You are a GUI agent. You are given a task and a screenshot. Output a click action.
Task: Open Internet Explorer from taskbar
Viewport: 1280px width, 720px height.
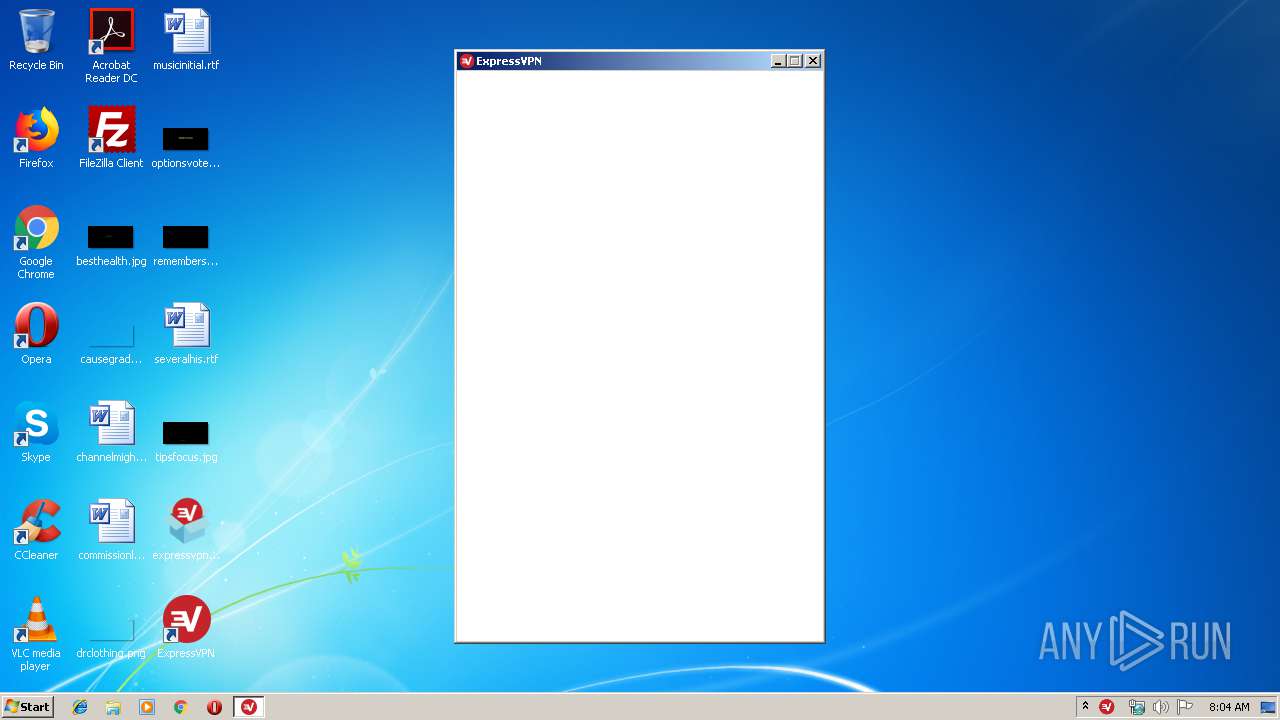tap(80, 707)
